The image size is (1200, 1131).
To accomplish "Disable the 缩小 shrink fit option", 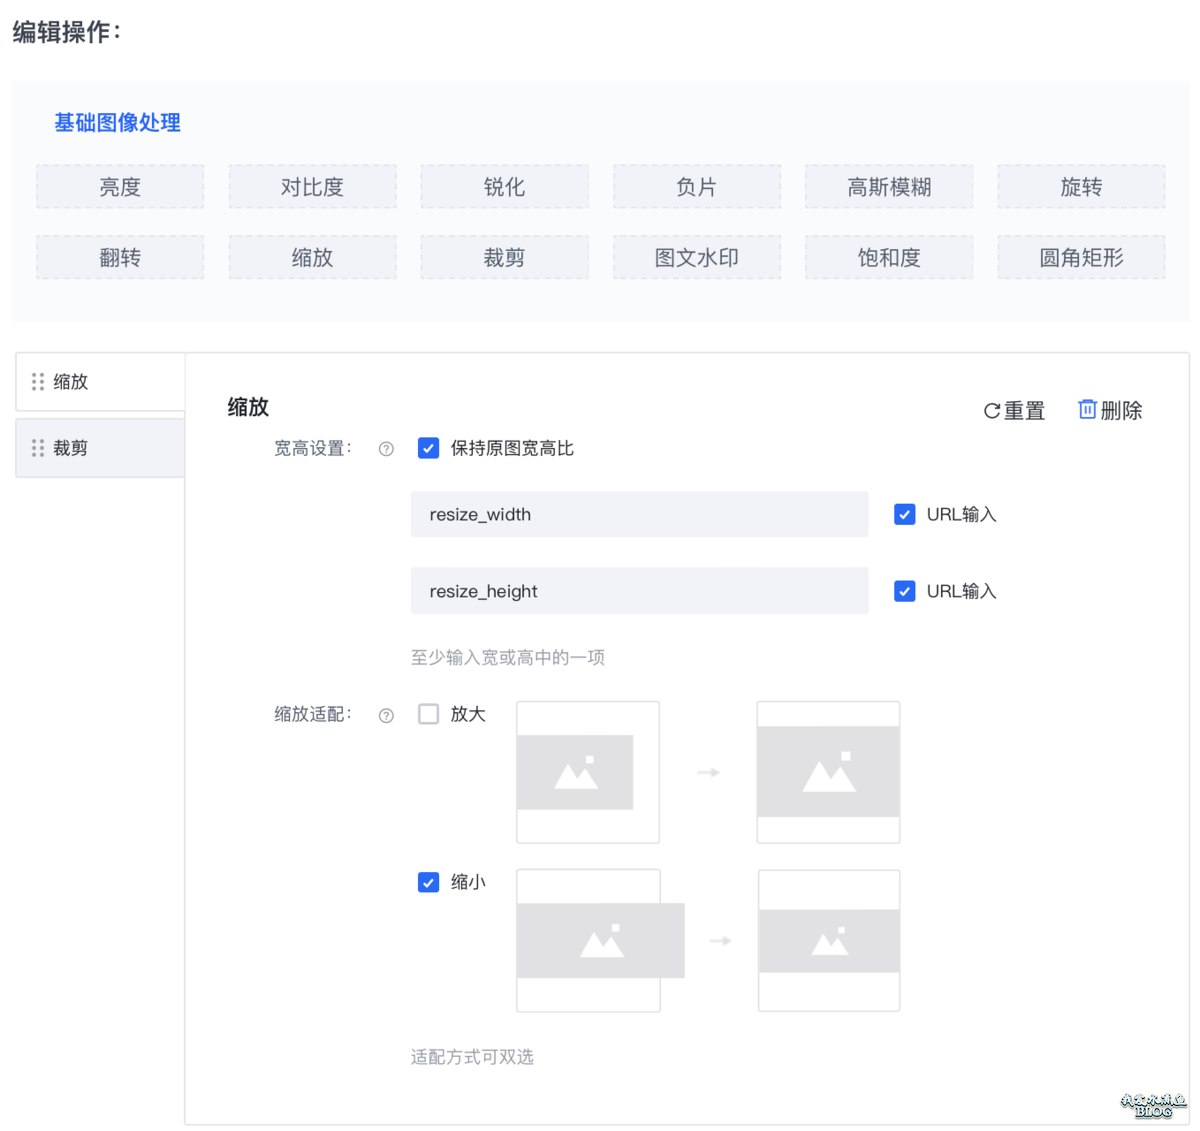I will [x=428, y=883].
